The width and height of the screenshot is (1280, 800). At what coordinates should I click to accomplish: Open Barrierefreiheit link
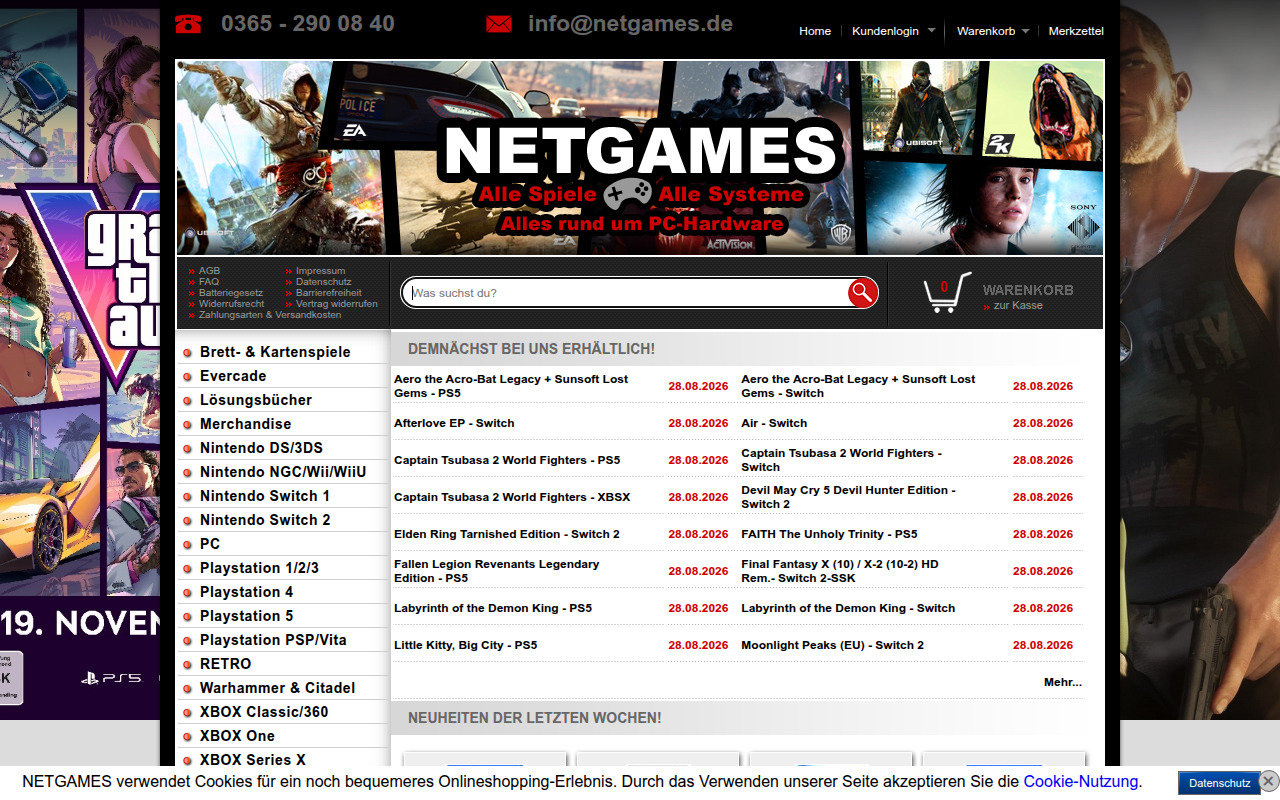pyautogui.click(x=329, y=293)
